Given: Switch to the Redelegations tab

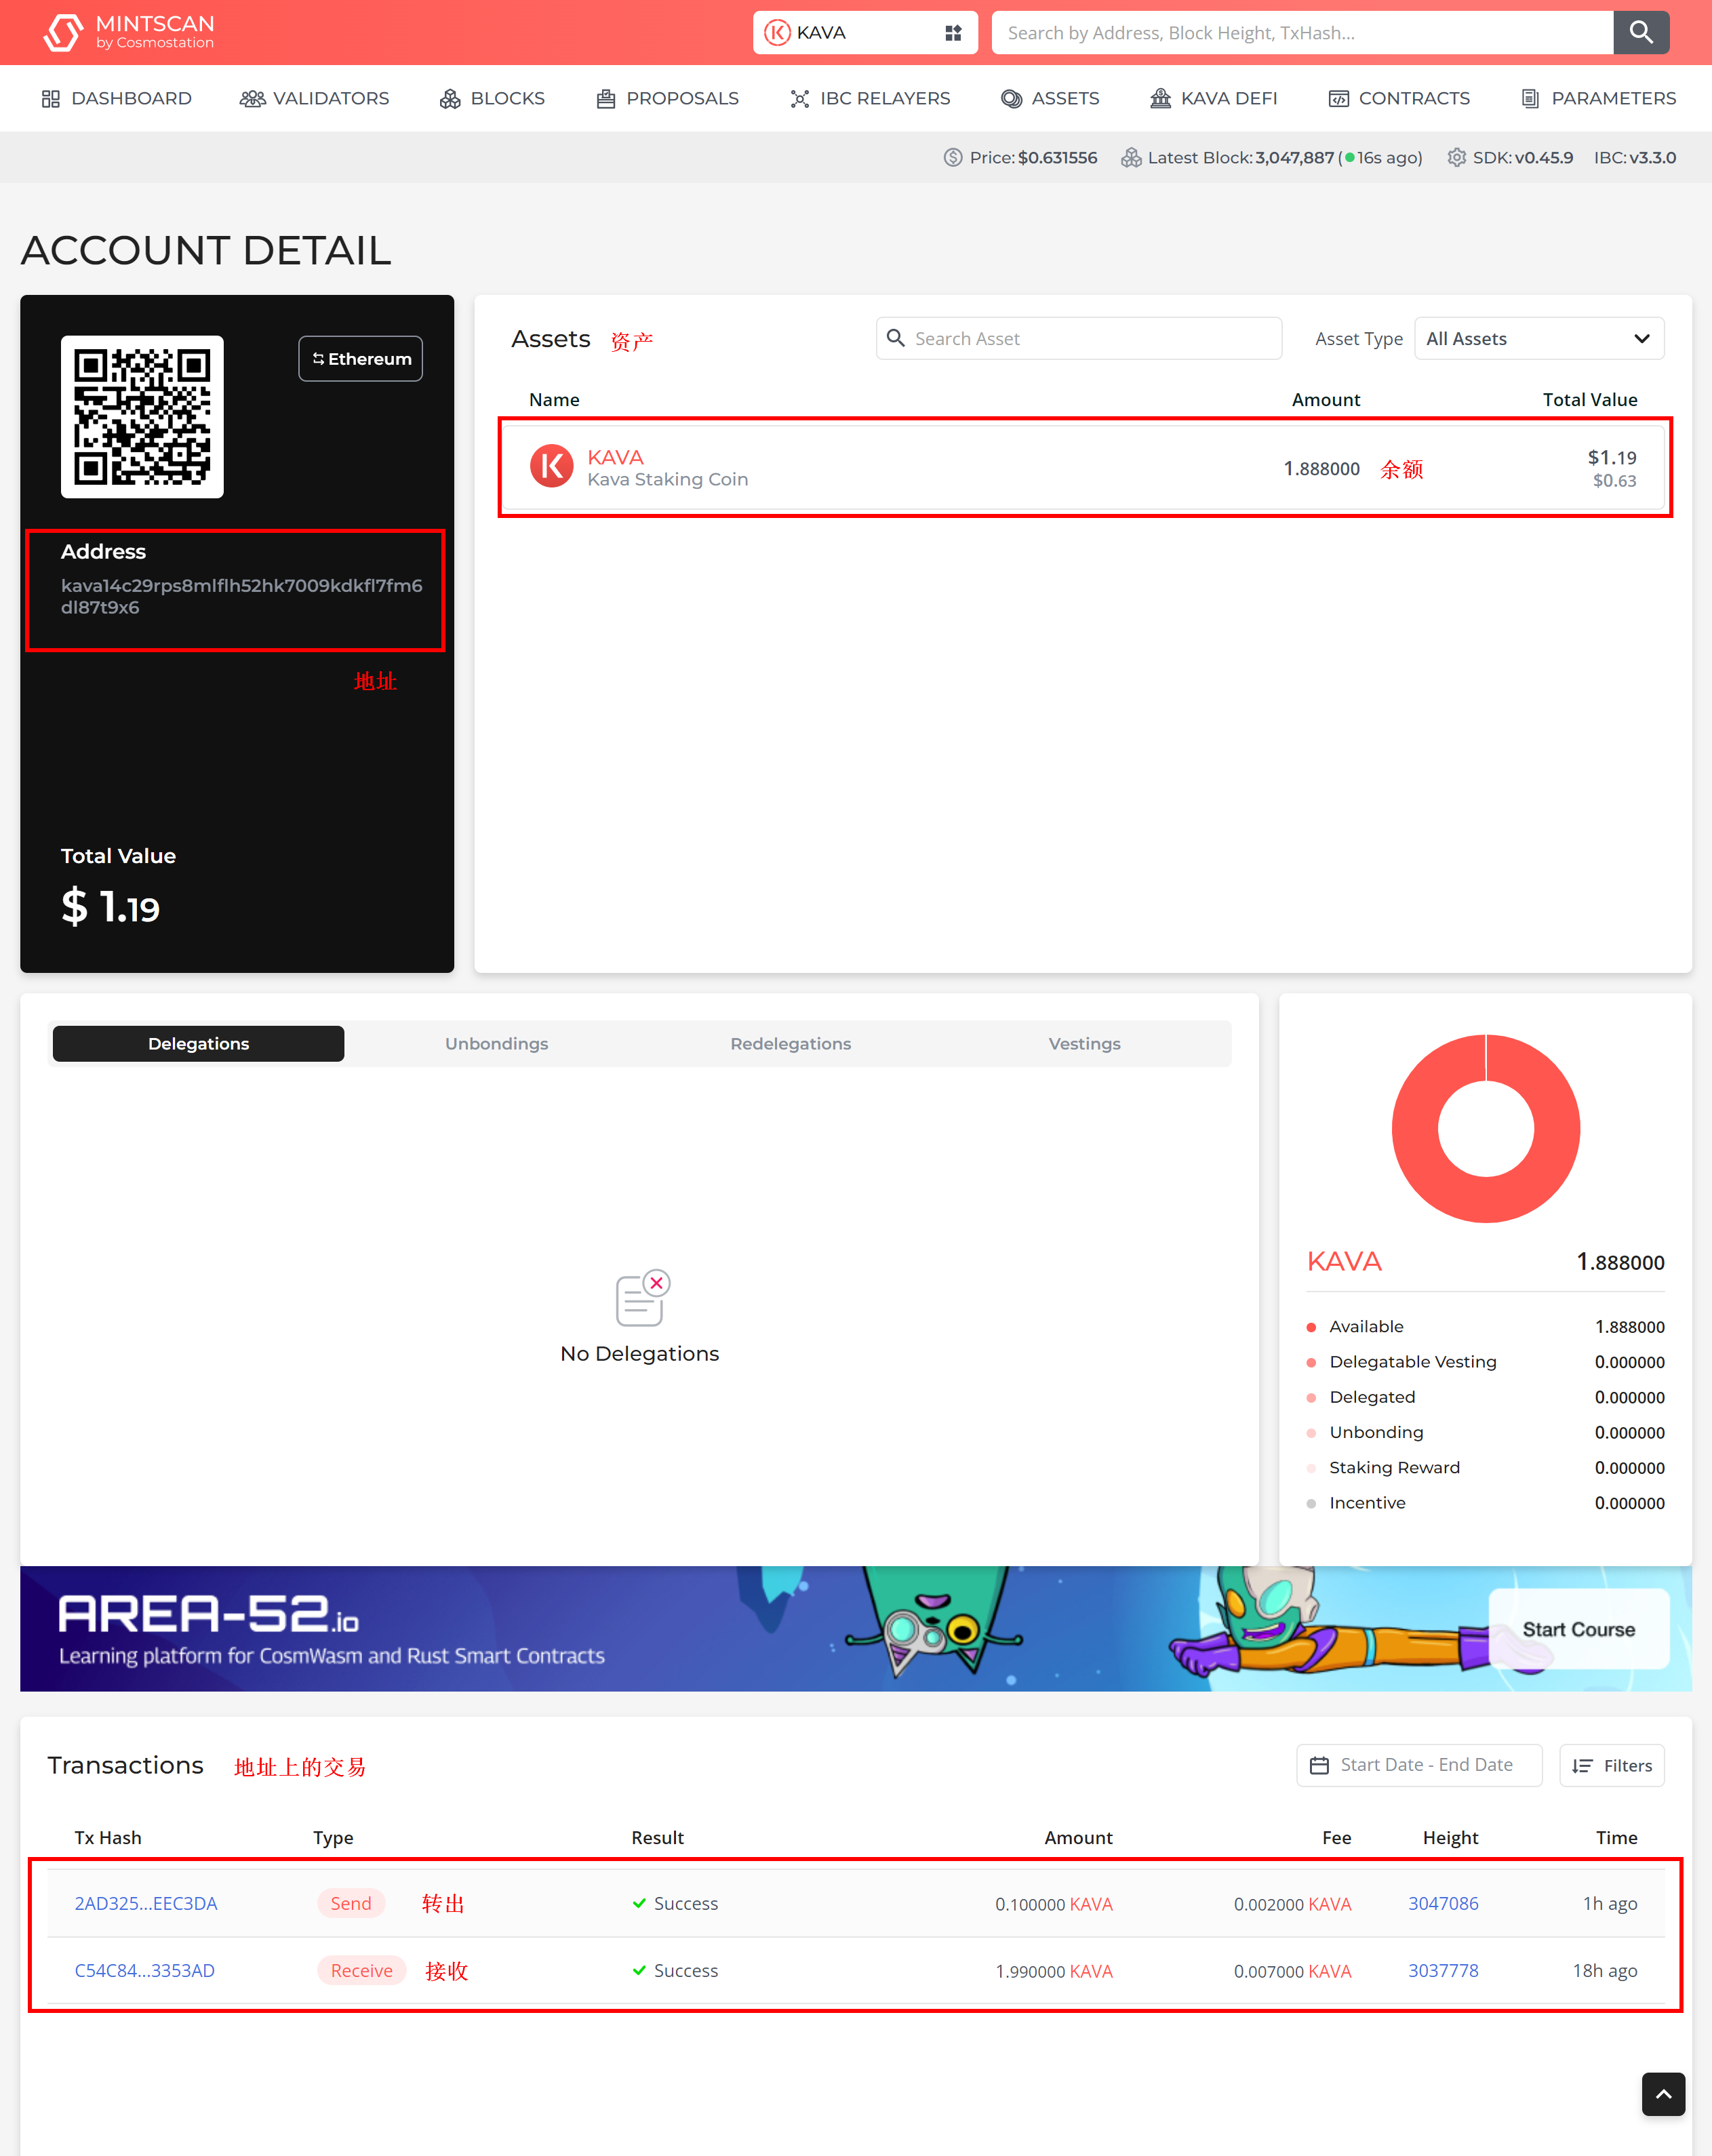Looking at the screenshot, I should pyautogui.click(x=790, y=1043).
